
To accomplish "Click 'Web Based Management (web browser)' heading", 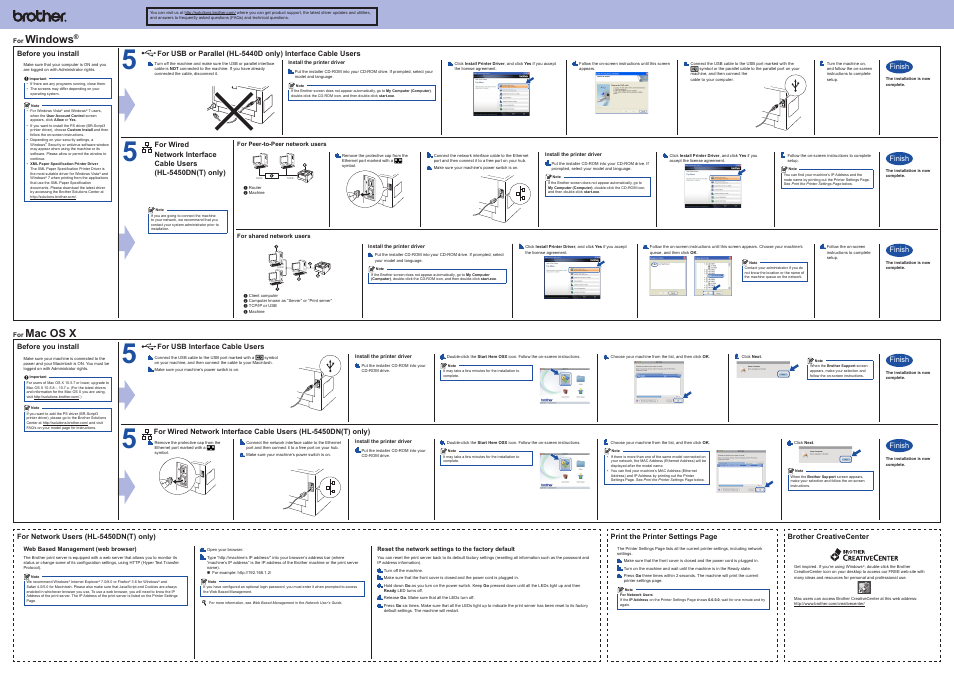I will (80, 549).
